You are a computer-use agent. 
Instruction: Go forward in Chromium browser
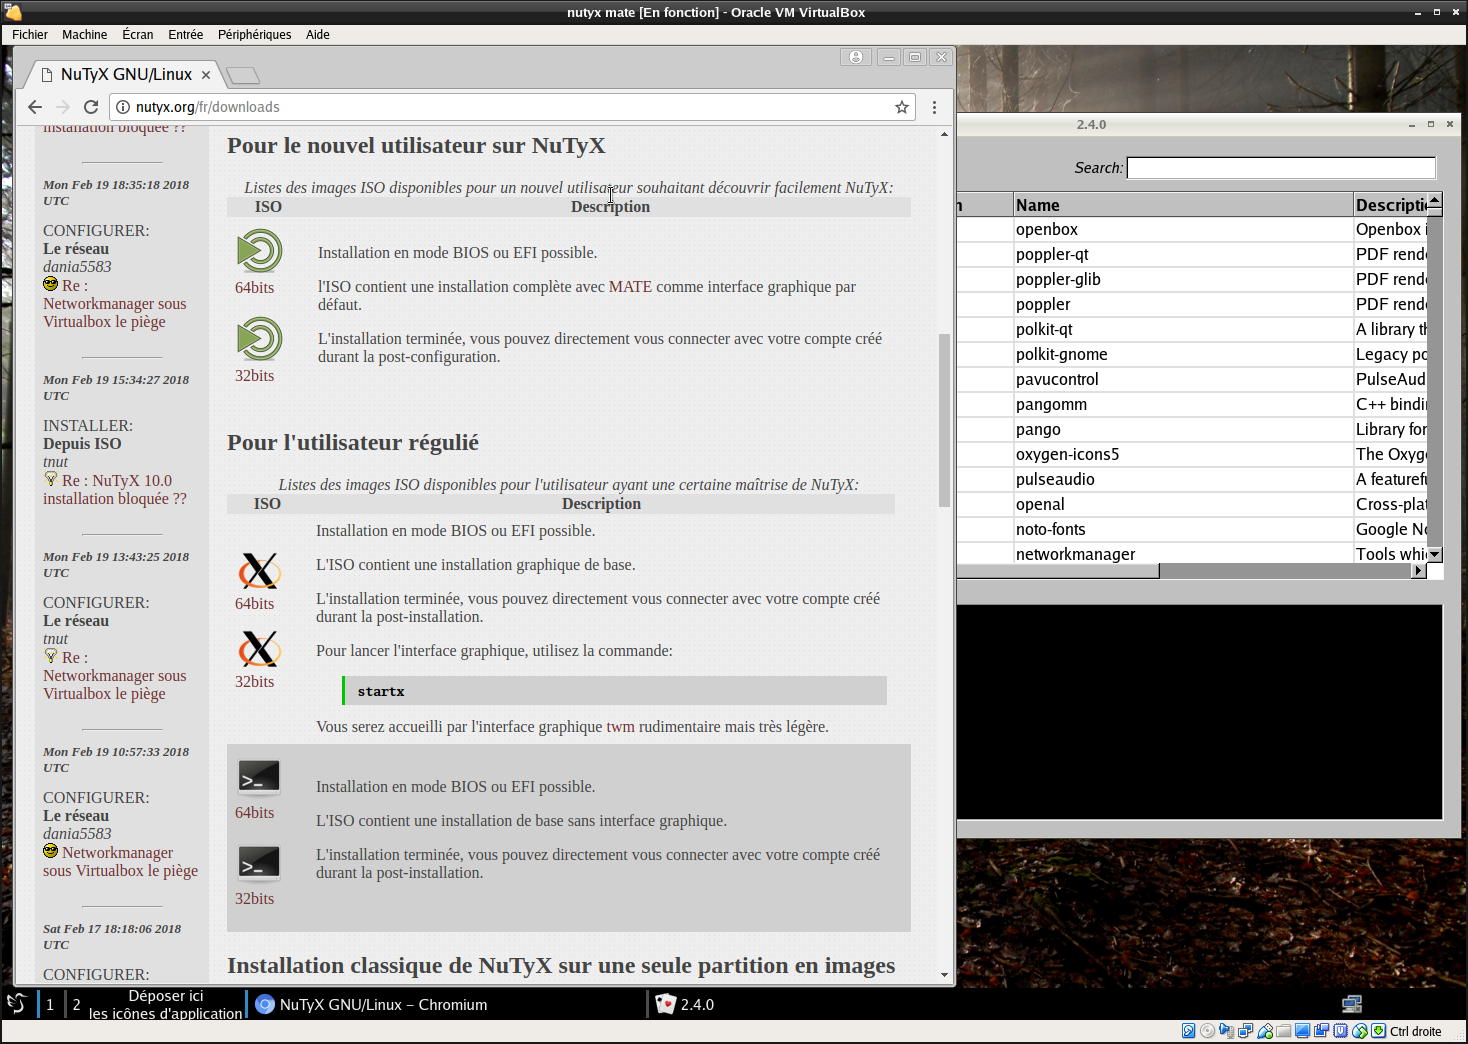pos(63,107)
